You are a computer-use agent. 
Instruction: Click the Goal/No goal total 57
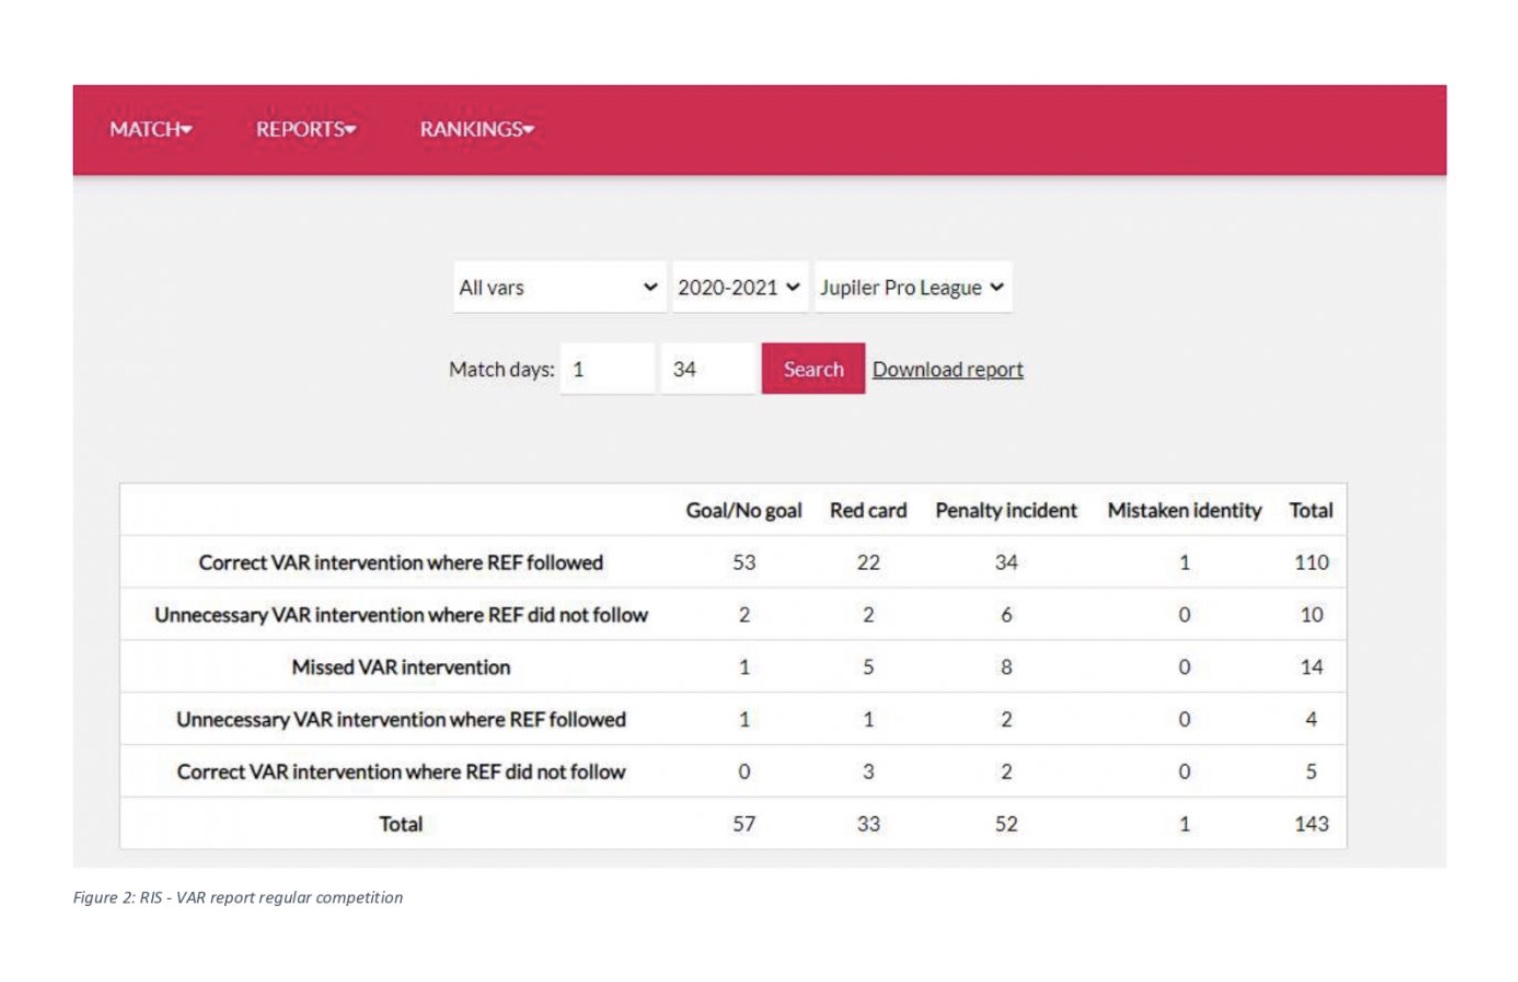744,824
